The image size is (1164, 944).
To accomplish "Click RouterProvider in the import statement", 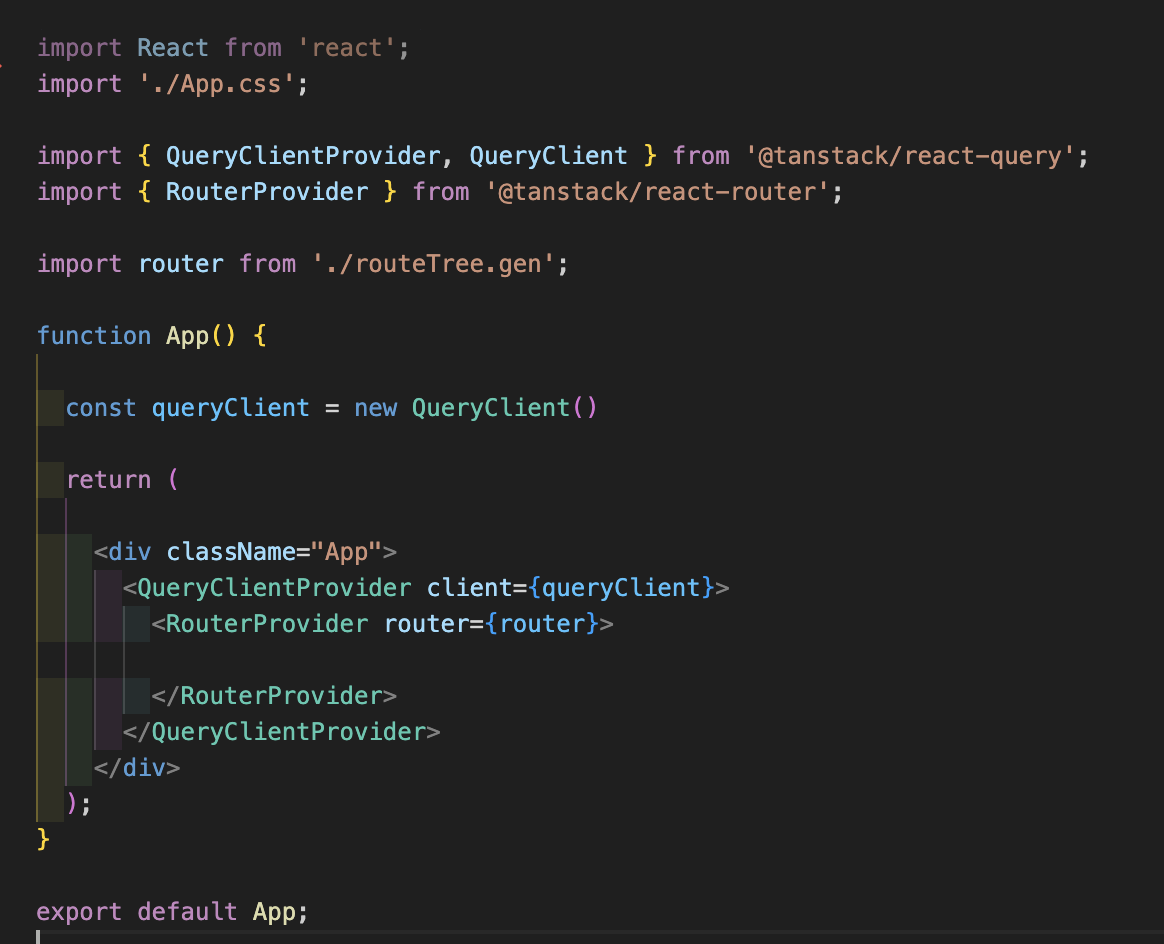I will [267, 192].
